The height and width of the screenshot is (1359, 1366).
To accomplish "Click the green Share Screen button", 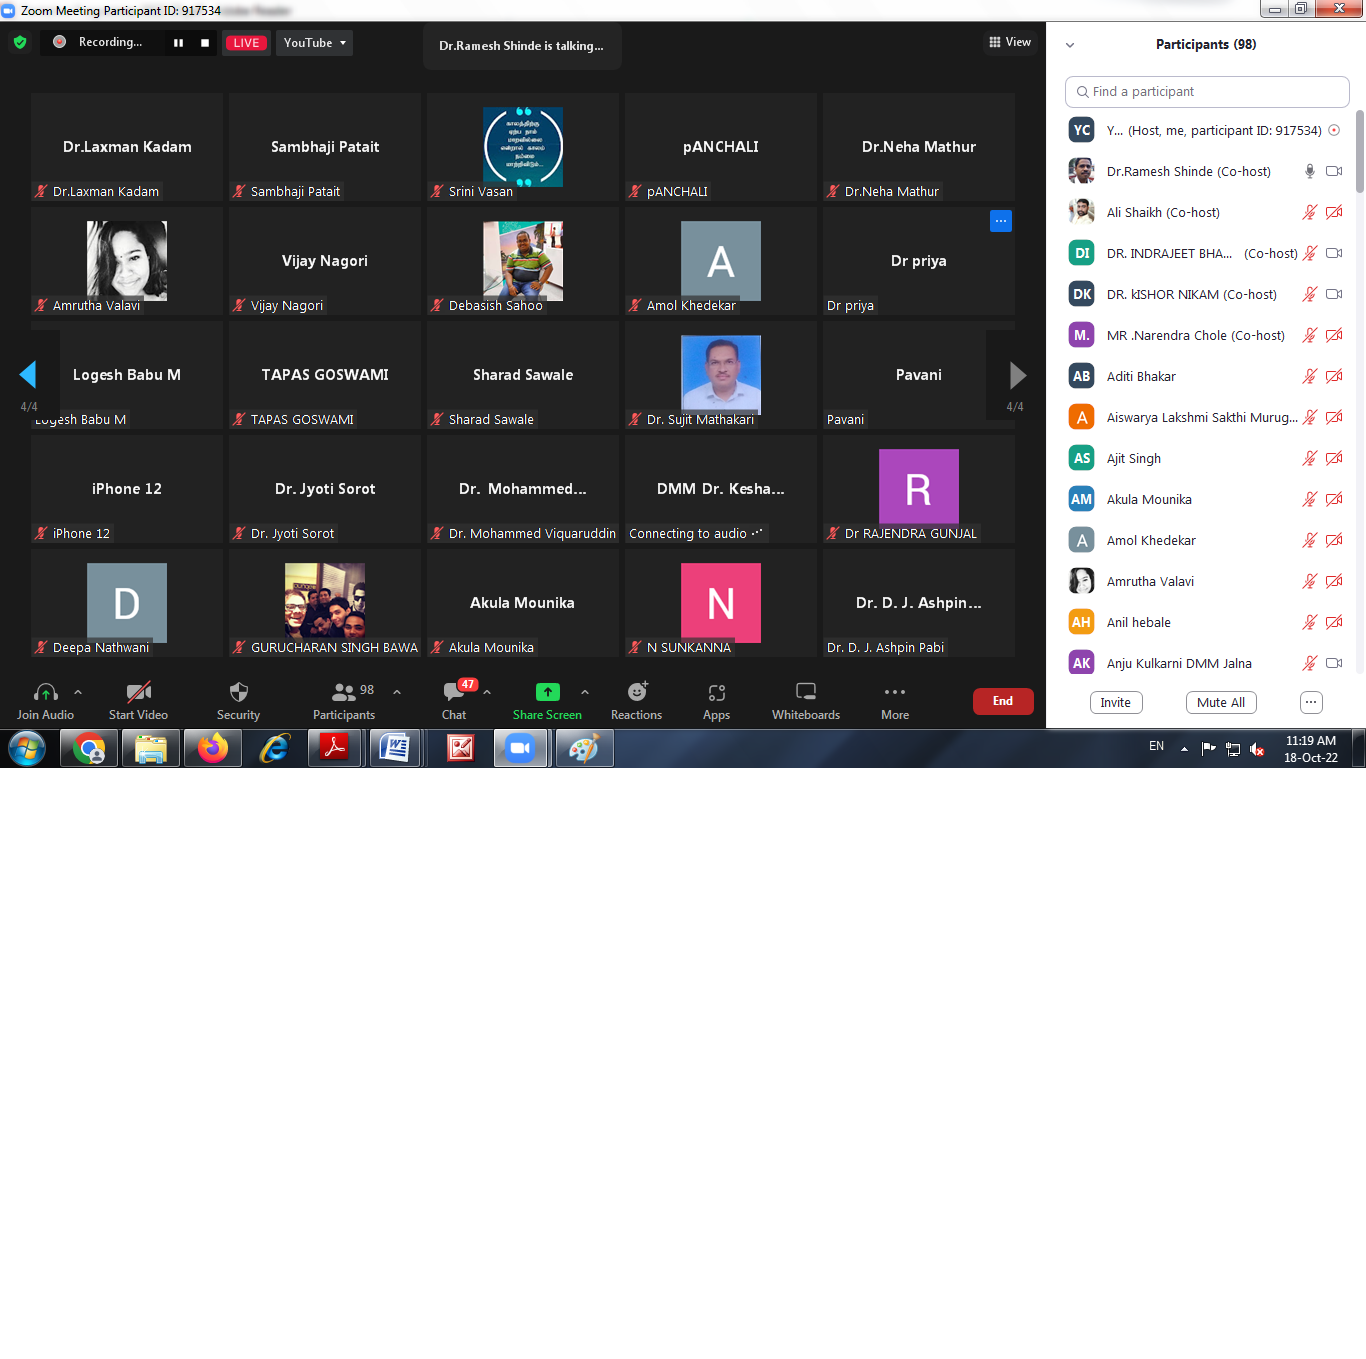I will click(x=547, y=701).
